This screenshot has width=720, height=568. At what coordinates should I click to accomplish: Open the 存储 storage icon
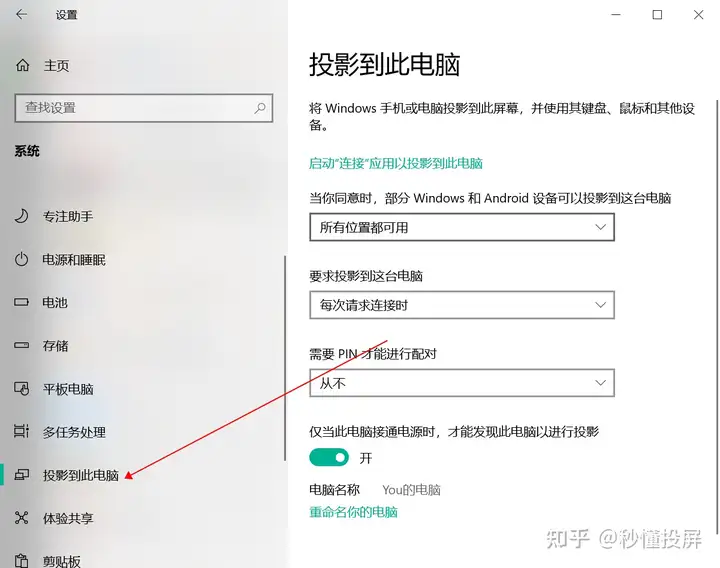pyautogui.click(x=22, y=345)
